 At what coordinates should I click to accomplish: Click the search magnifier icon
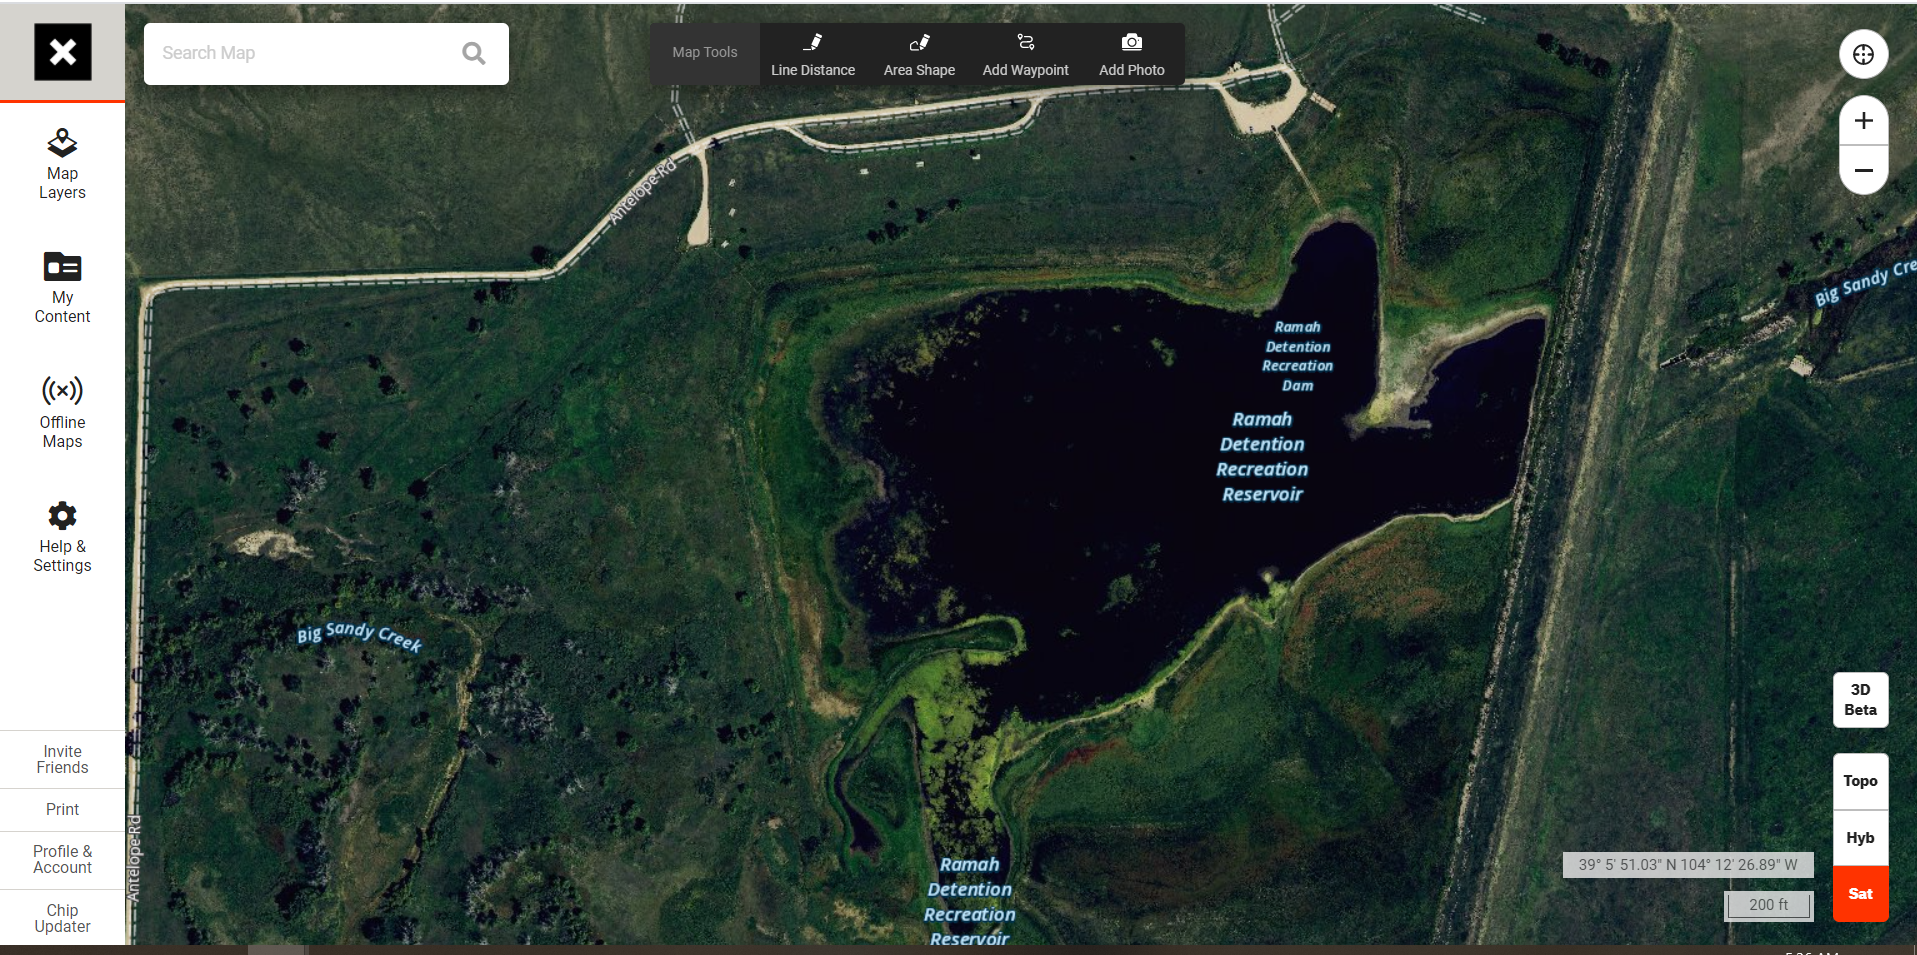474,54
